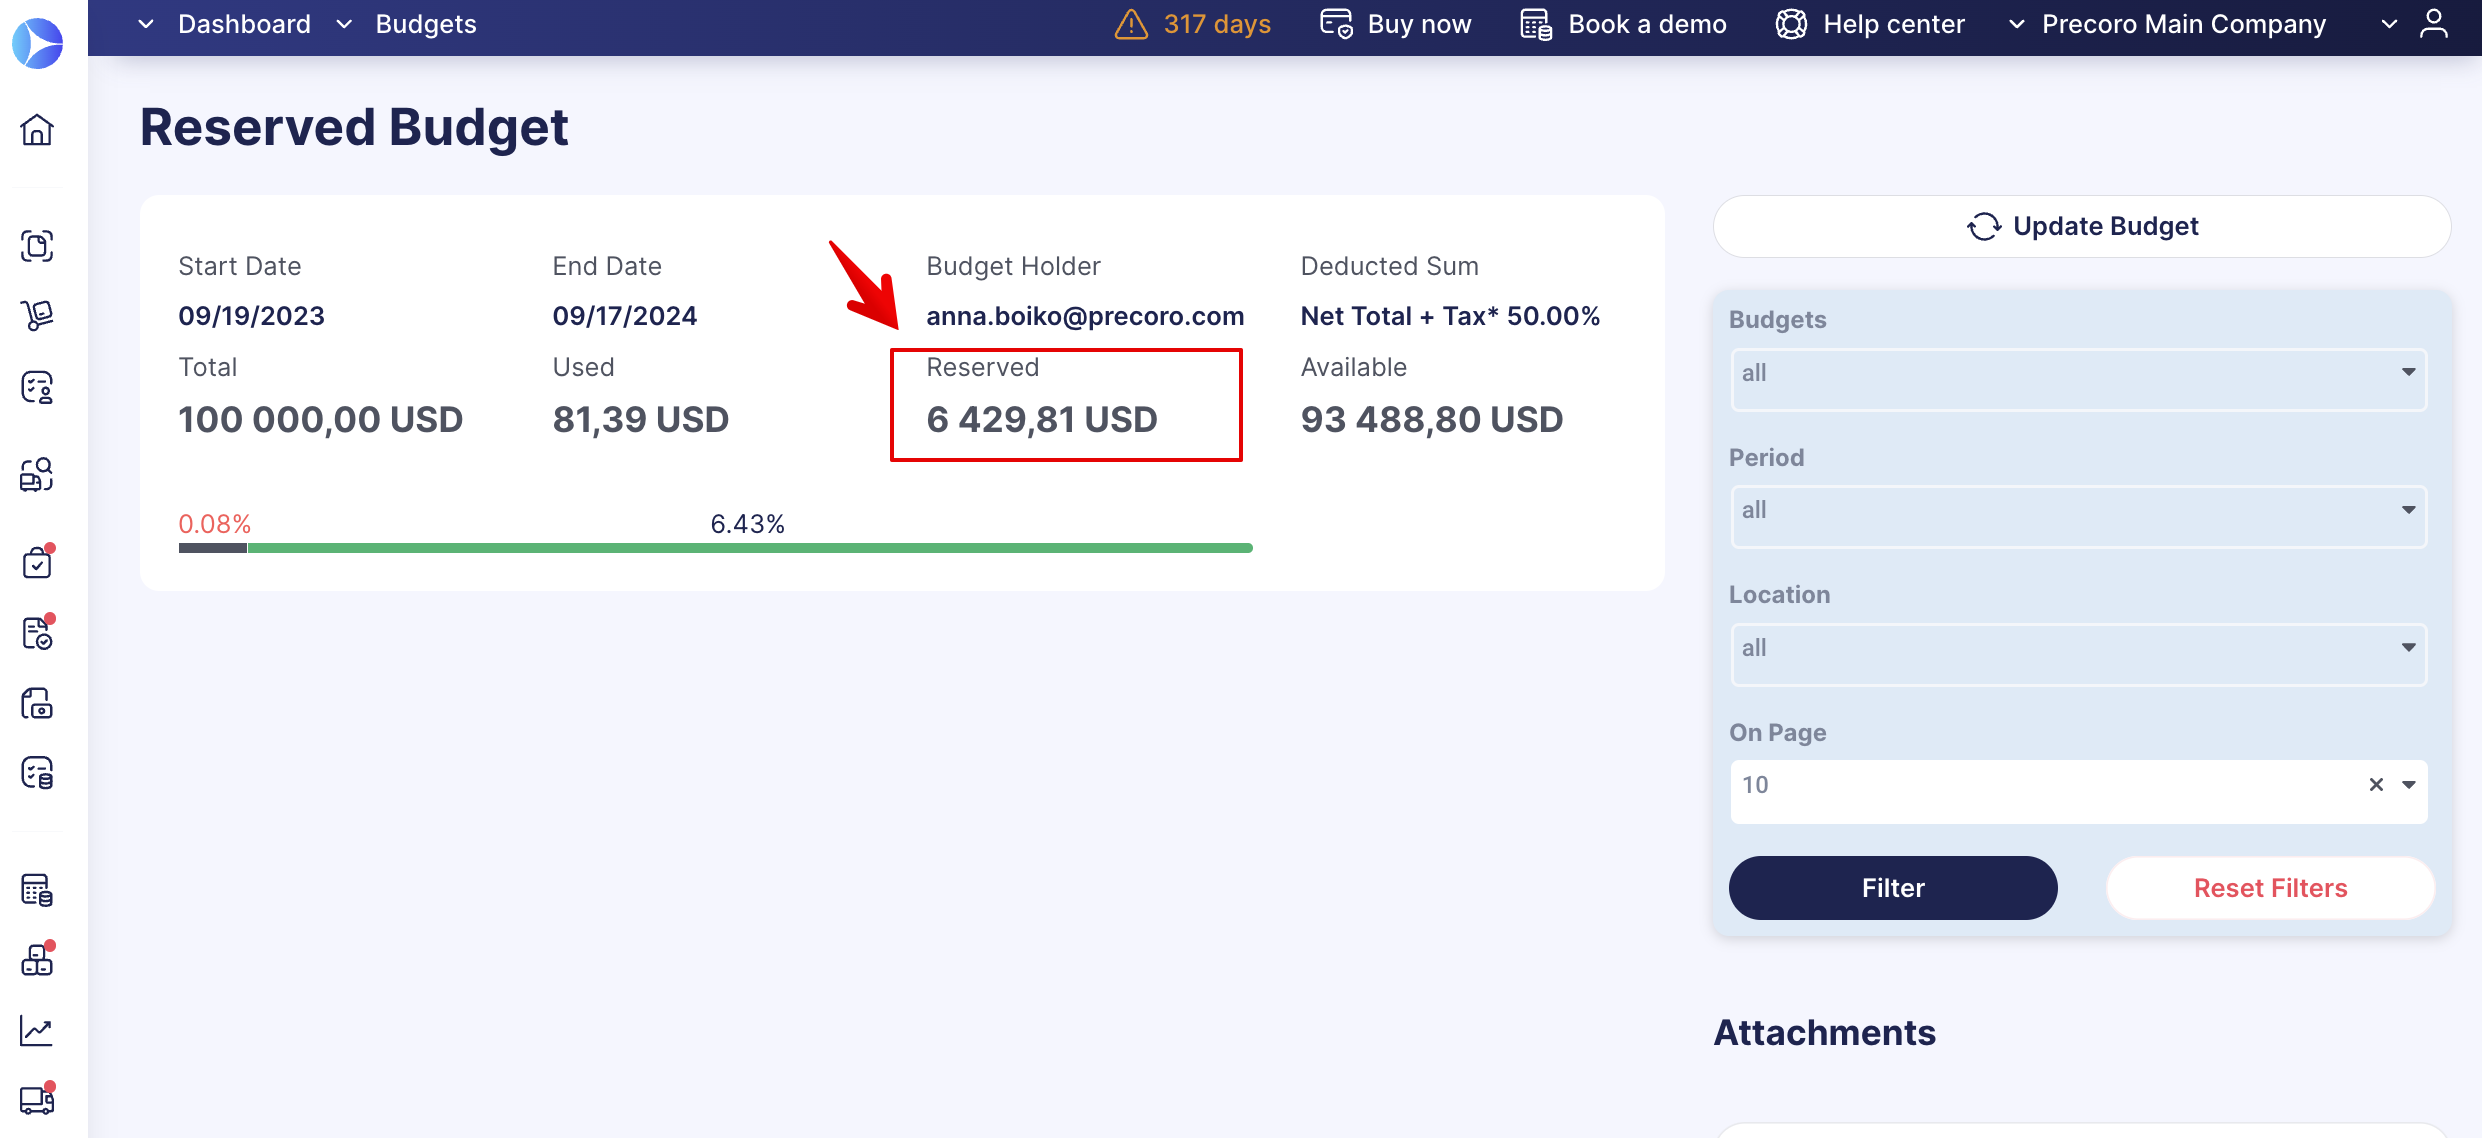Select the purchase orders cart icon in sidebar

[37, 316]
